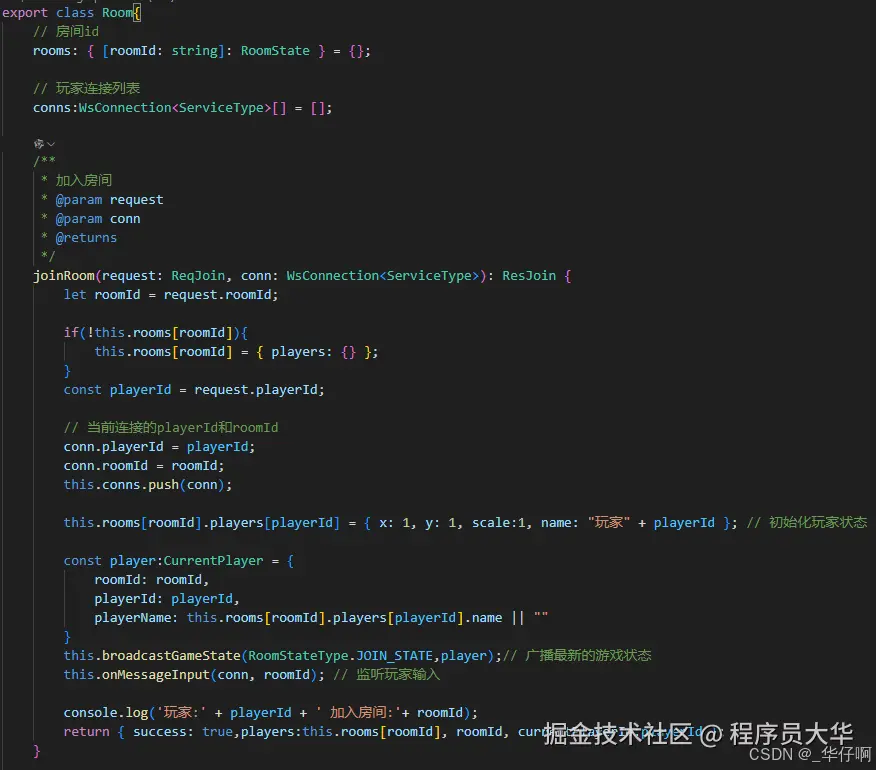Click the "@returns" doc tag
This screenshot has height=770, width=876.
pos(86,237)
